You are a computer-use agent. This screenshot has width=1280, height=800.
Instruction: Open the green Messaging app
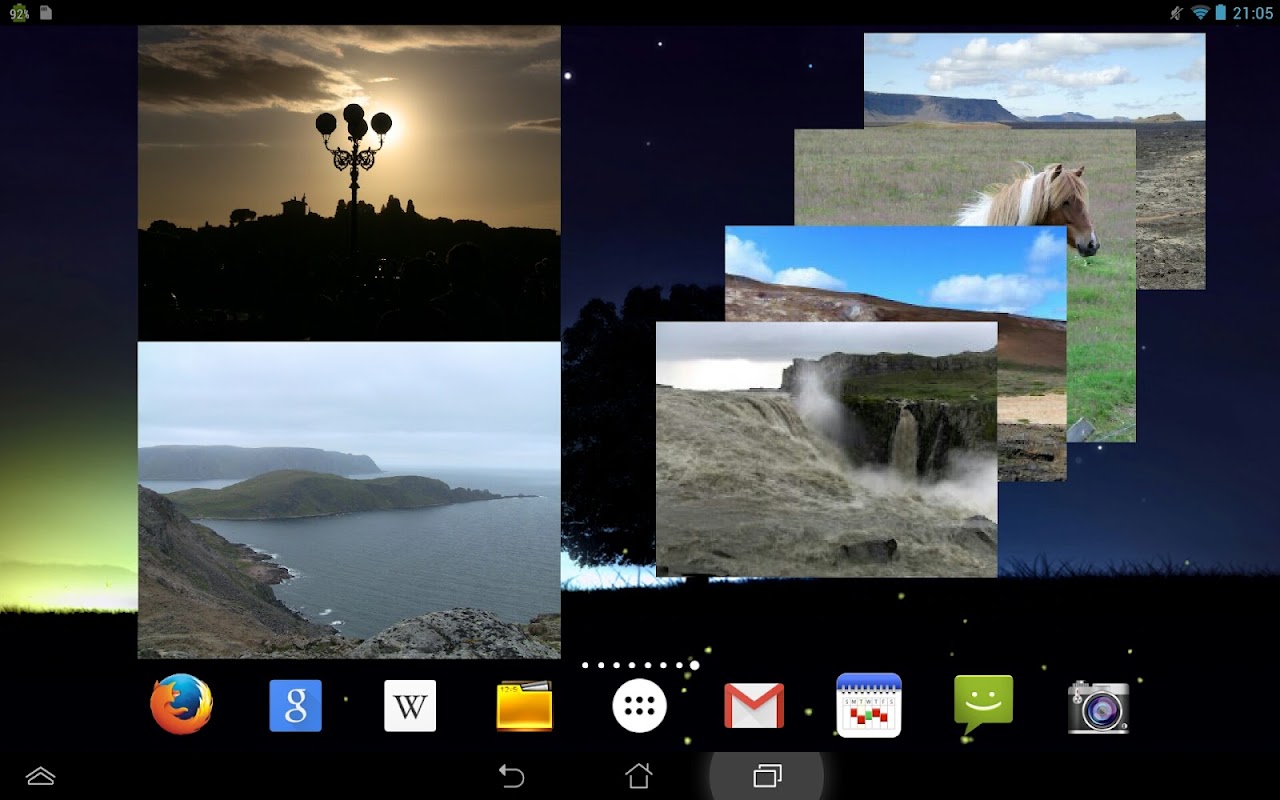pyautogui.click(x=983, y=705)
